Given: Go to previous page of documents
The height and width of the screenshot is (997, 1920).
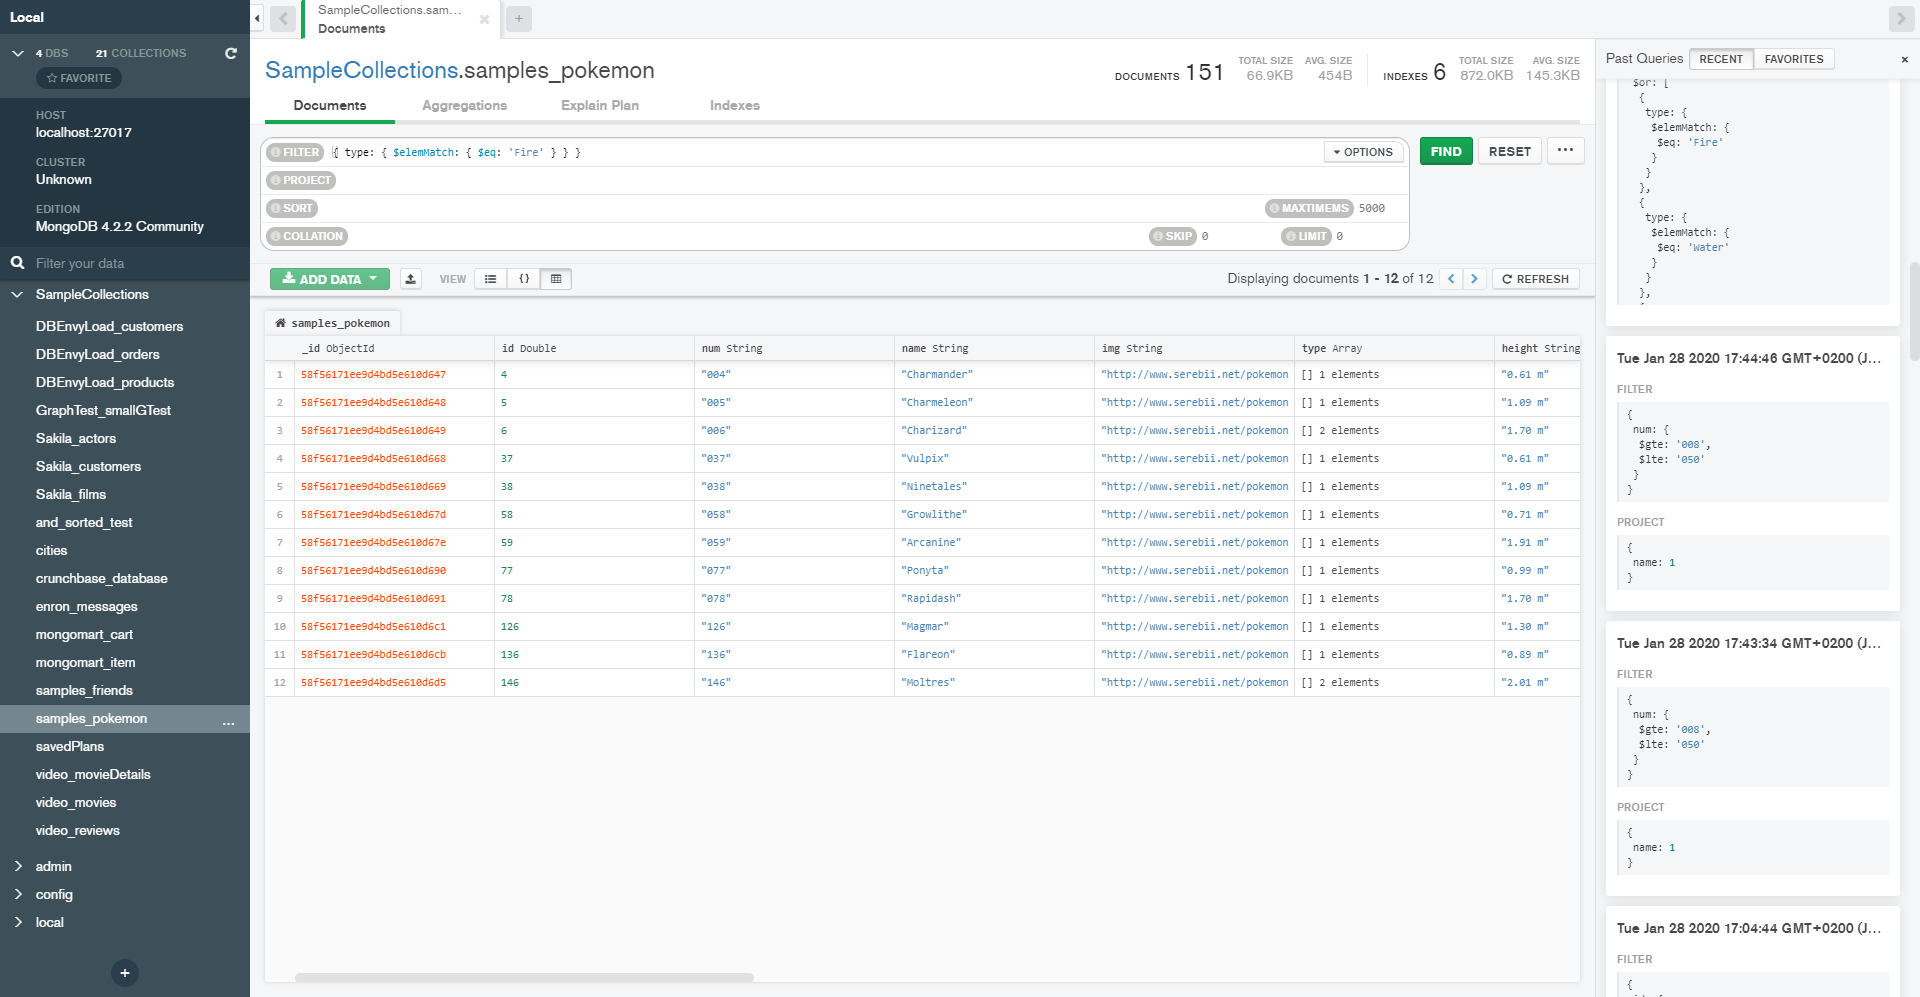Looking at the screenshot, I should (x=1451, y=279).
